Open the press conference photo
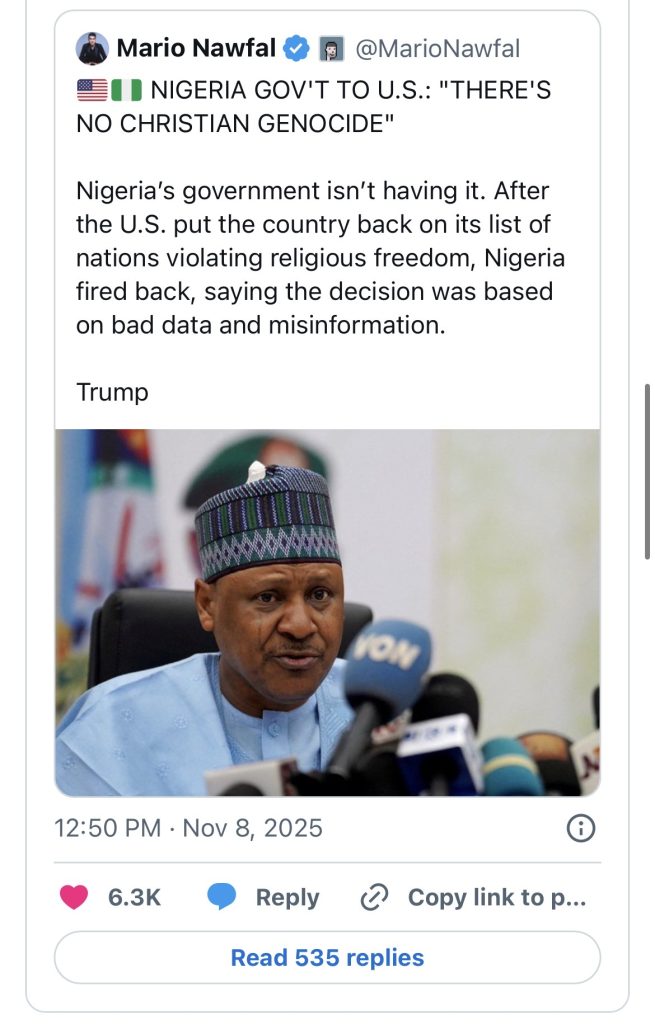 point(328,612)
